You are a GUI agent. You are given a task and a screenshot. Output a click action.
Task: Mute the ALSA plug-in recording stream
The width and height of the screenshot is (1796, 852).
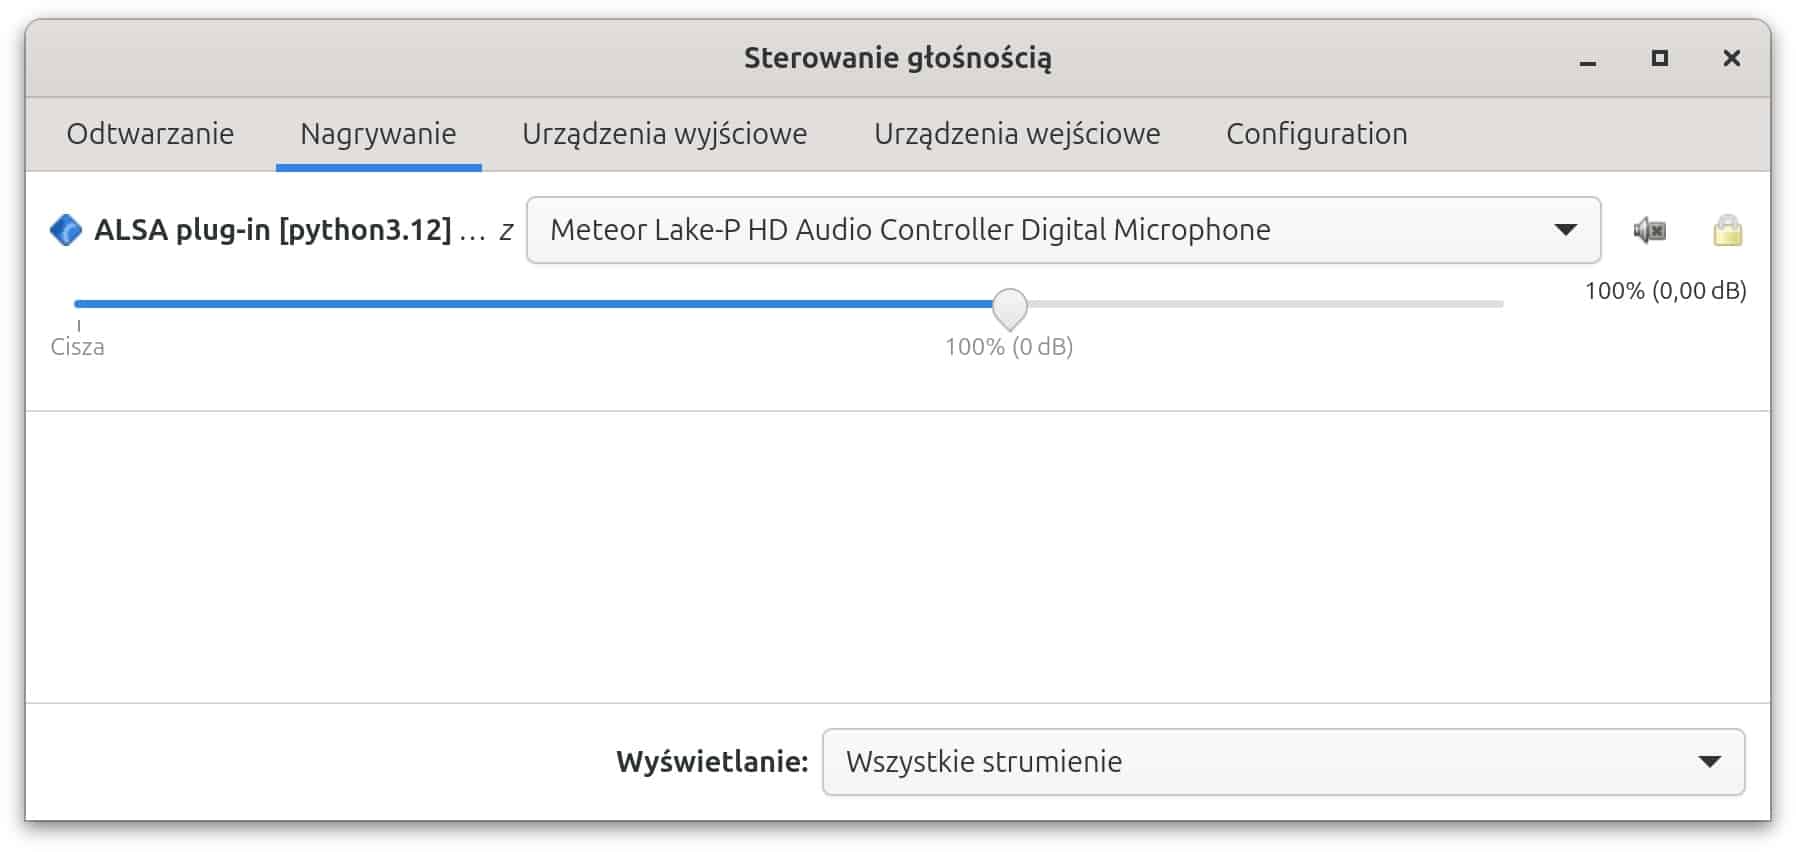(1649, 230)
